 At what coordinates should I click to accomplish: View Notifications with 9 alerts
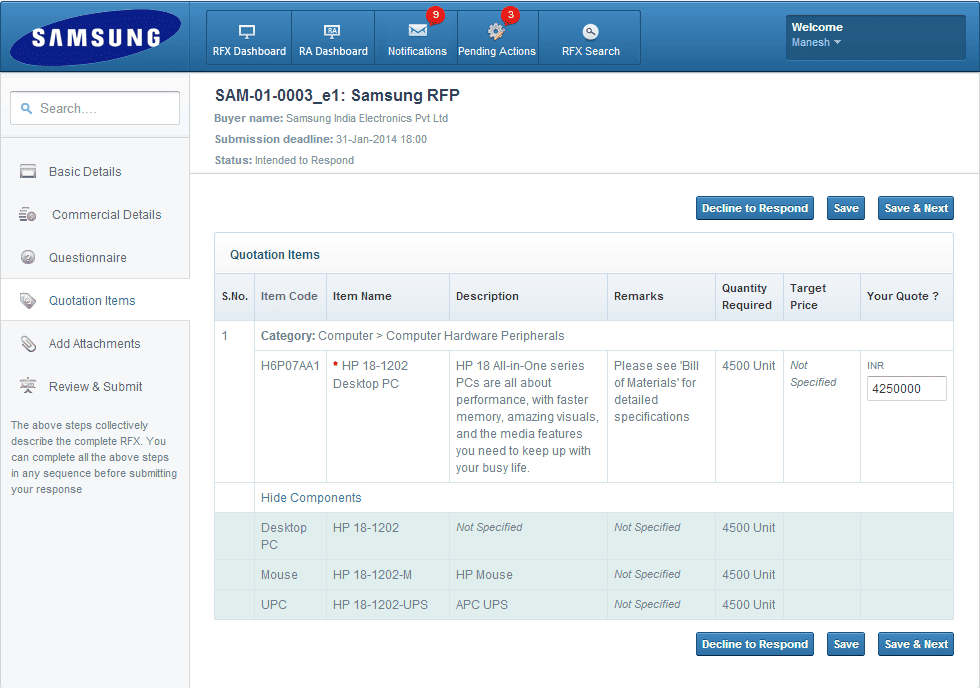click(417, 37)
